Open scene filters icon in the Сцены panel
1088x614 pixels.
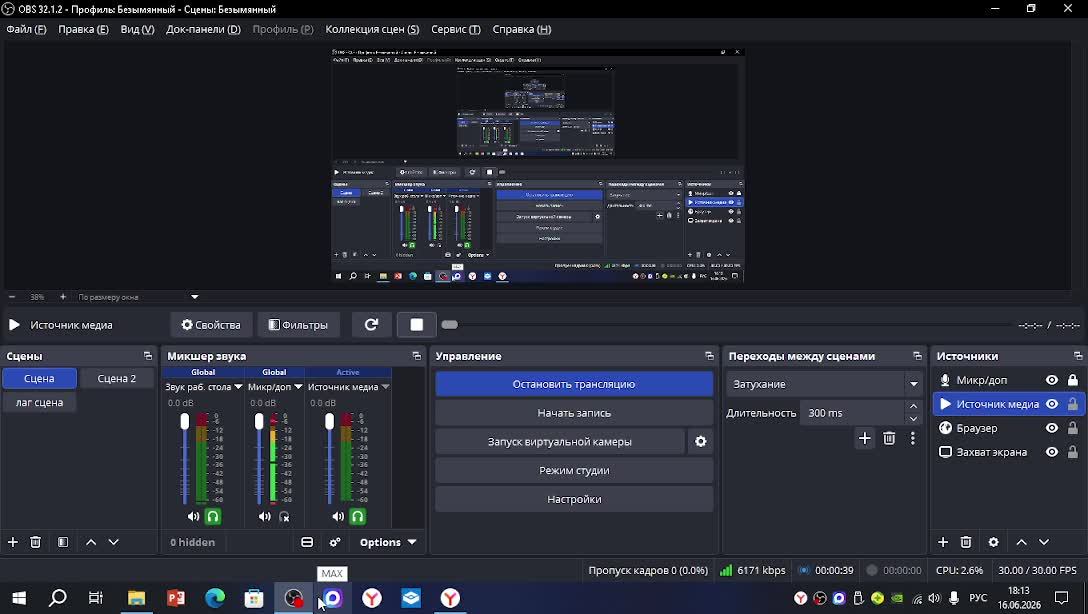[x=62, y=542]
